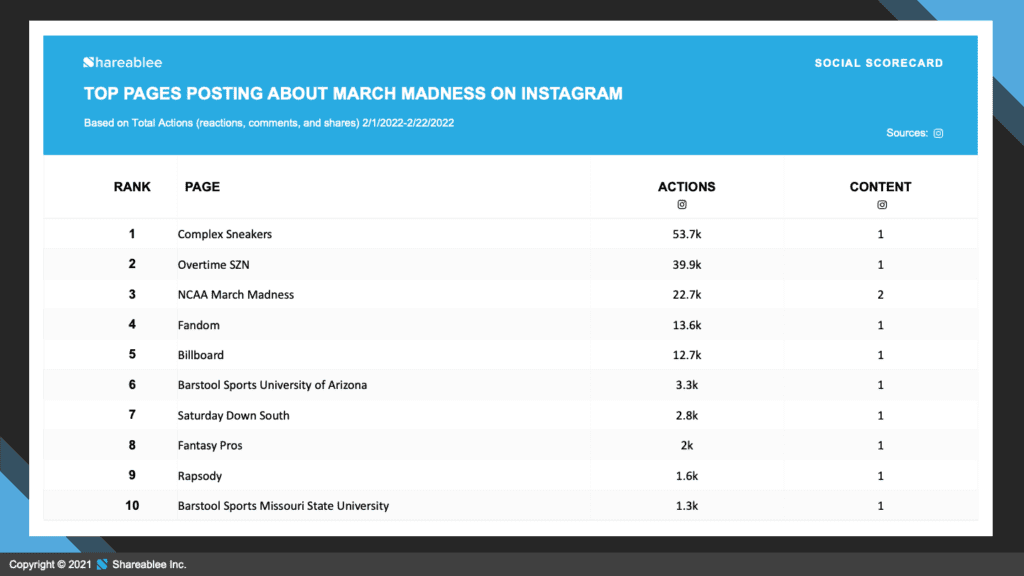The image size is (1024, 576).
Task: Select Barstool Sports University of Arizona row
Action: pyautogui.click(x=510, y=385)
